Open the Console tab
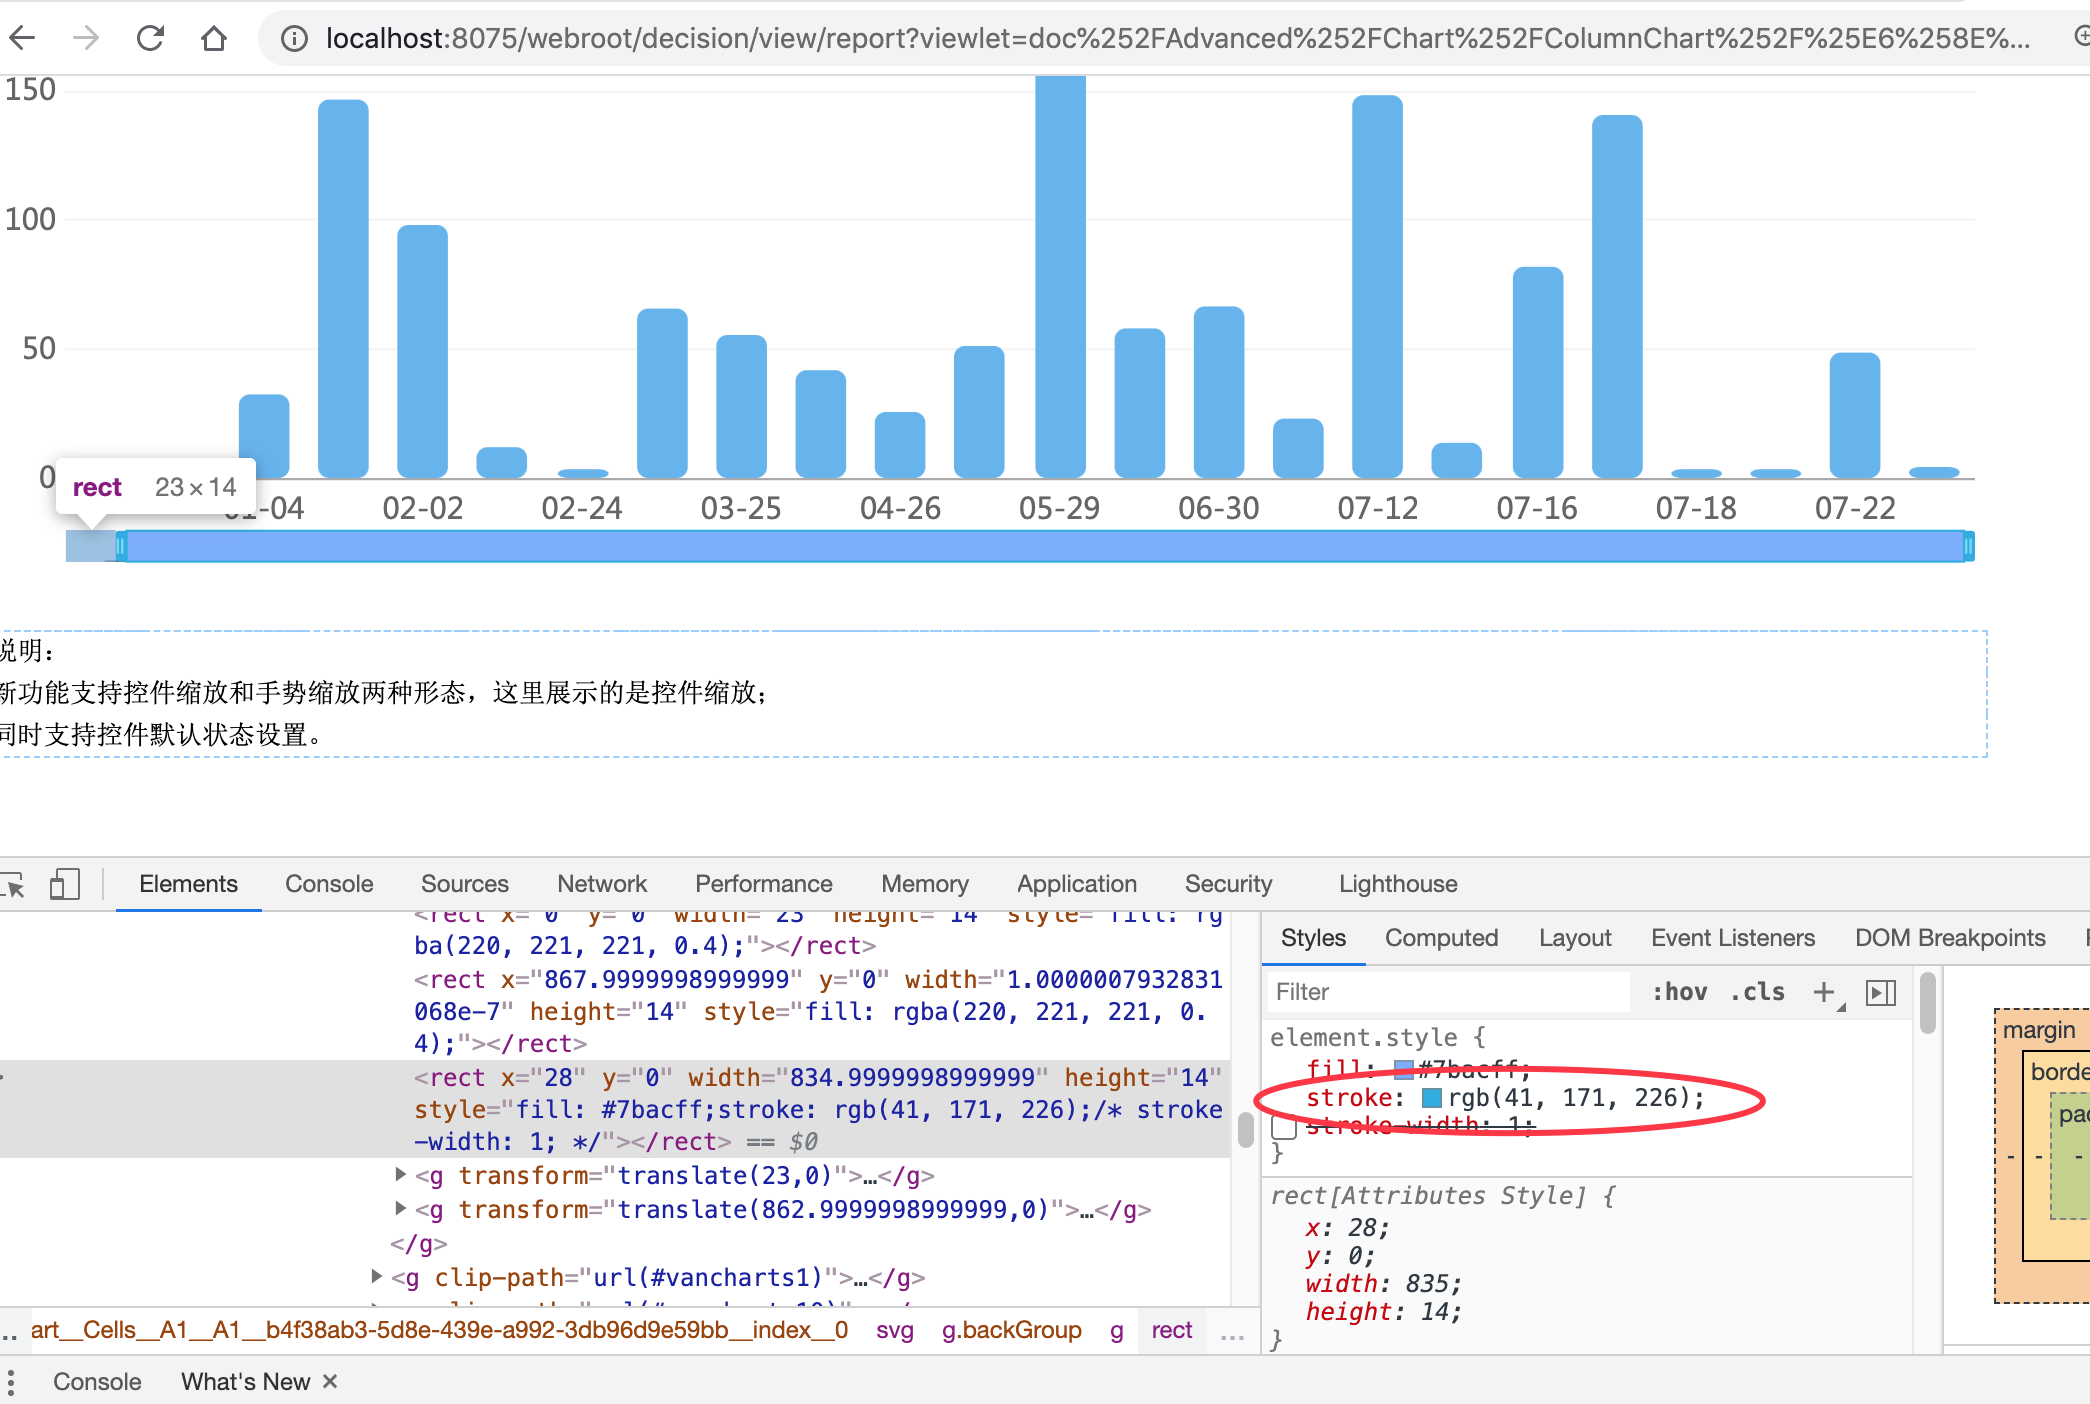 329,884
